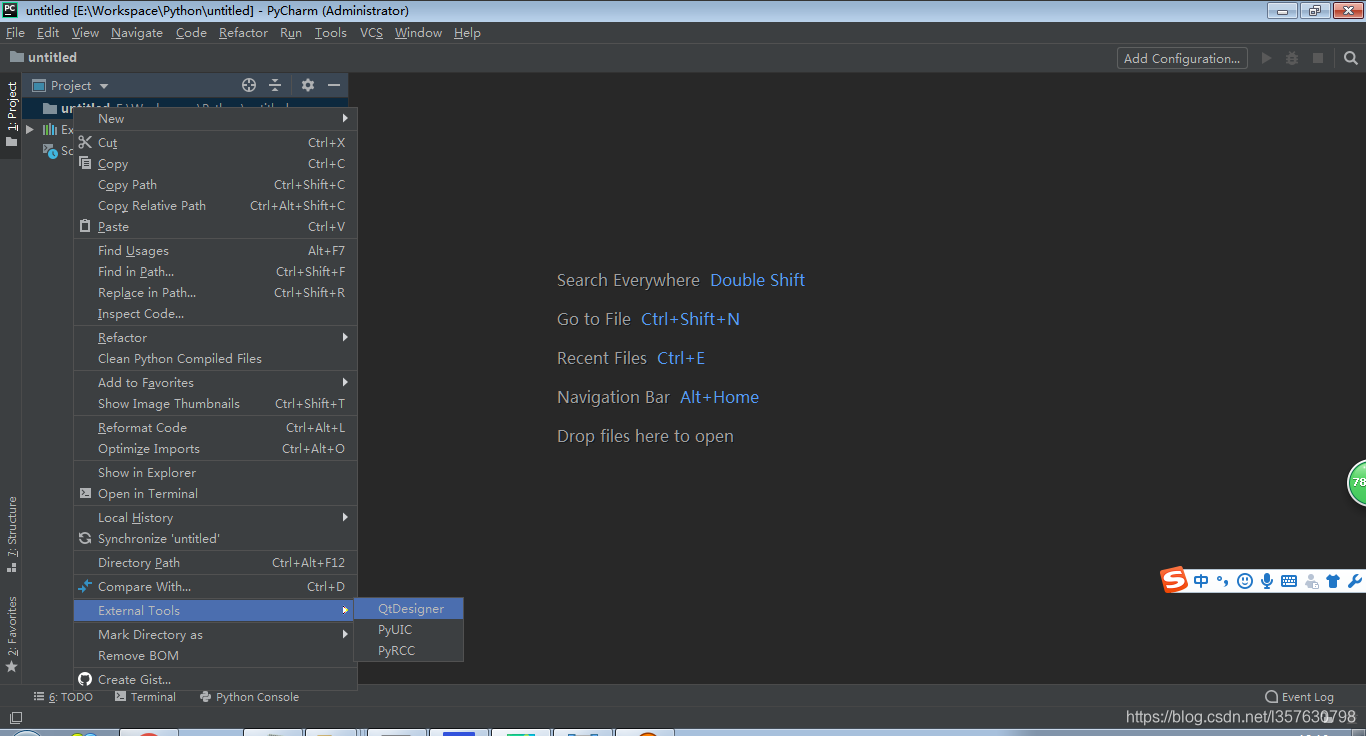The height and width of the screenshot is (736, 1366).
Task: Open the External Tools submenu
Action: (215, 610)
